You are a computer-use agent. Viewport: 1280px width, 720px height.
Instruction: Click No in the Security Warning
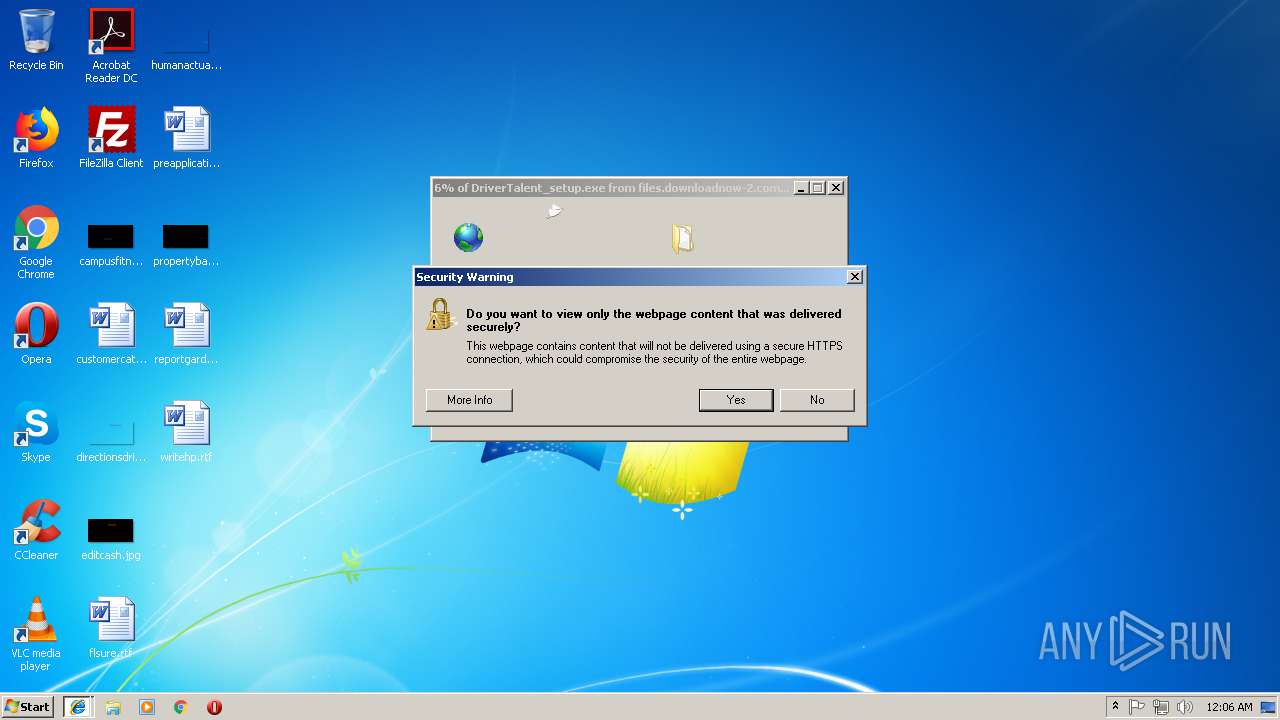click(x=817, y=400)
